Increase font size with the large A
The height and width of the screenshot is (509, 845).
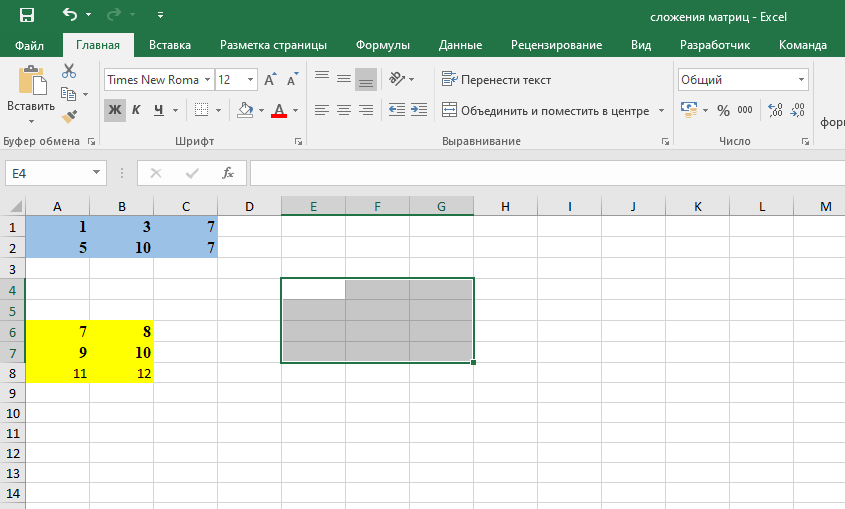(x=271, y=80)
